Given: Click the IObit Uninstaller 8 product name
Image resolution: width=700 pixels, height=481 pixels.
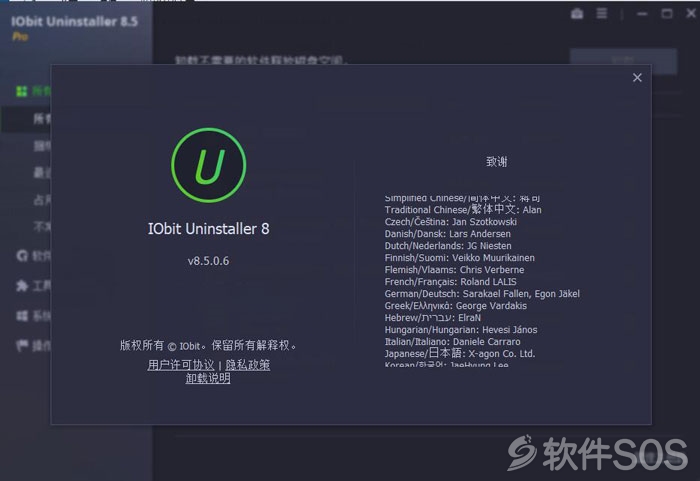Looking at the screenshot, I should tap(208, 229).
